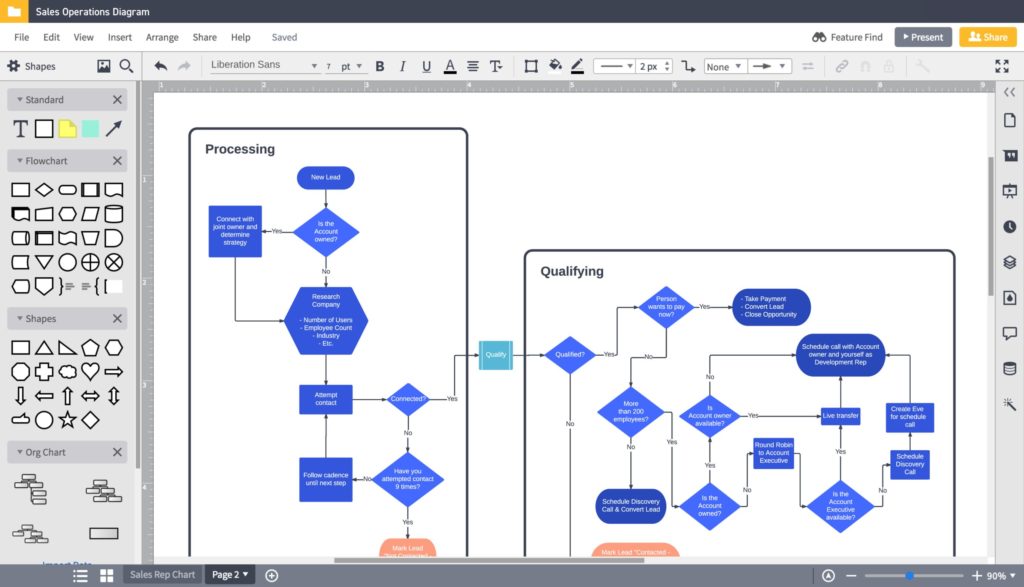Click the Present button
The height and width of the screenshot is (587, 1024).
923,36
